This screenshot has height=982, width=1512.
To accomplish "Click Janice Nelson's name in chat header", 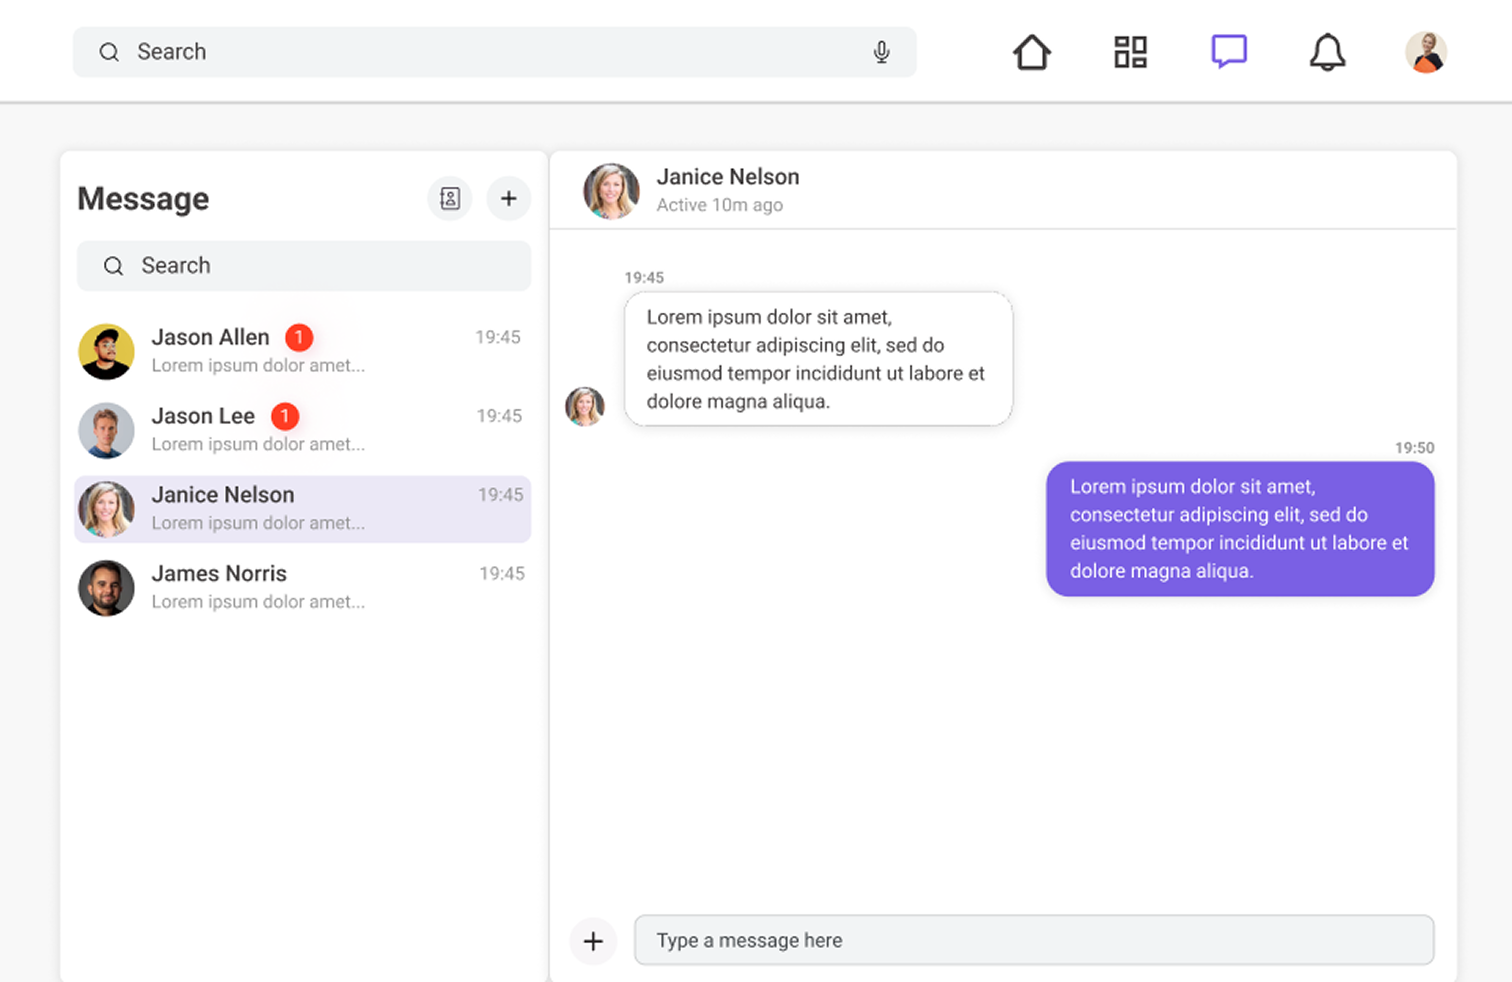I will 728,176.
